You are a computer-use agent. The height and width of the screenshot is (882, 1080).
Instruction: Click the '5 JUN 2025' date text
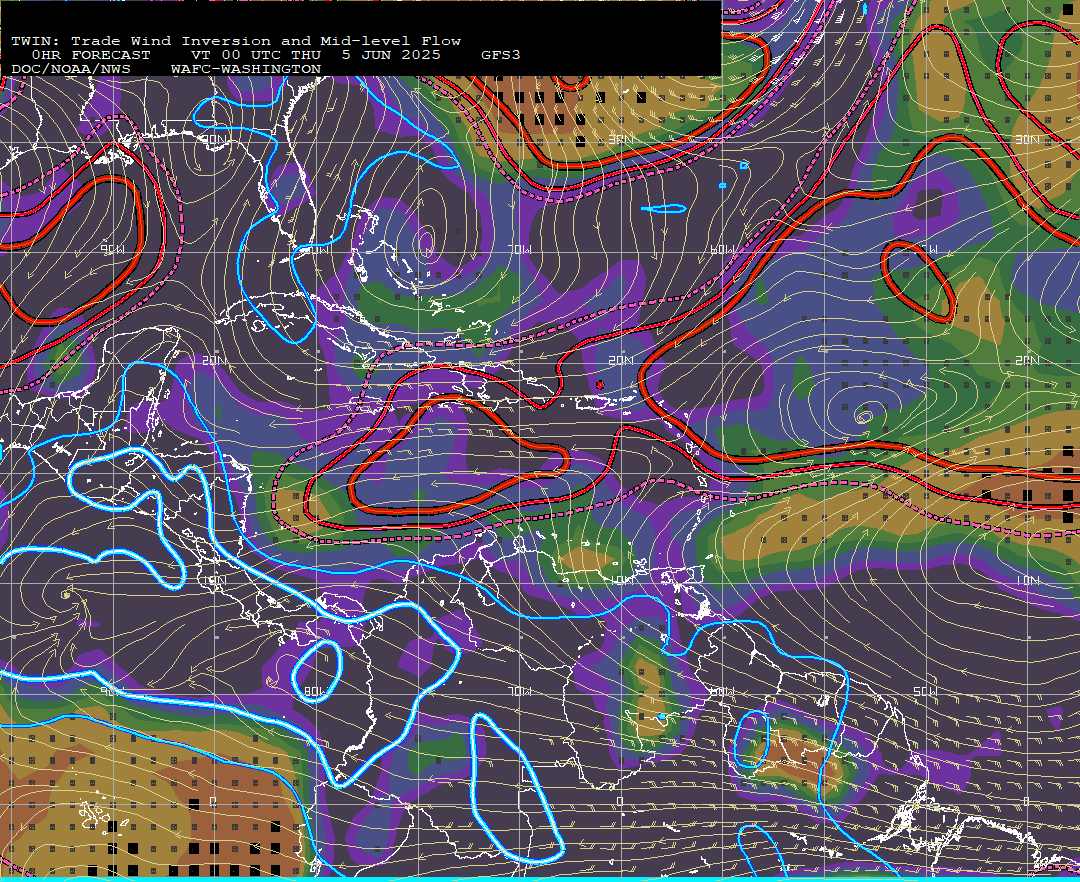click(x=391, y=55)
